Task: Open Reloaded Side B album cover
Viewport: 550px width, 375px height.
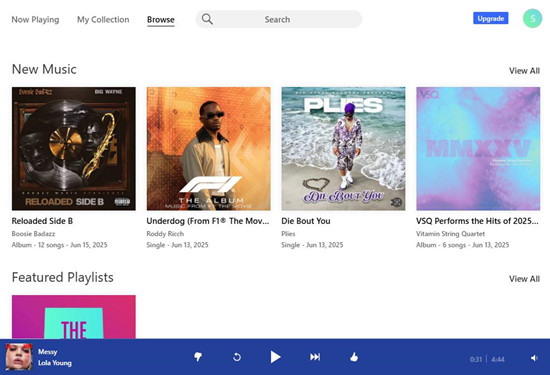Action: click(74, 149)
